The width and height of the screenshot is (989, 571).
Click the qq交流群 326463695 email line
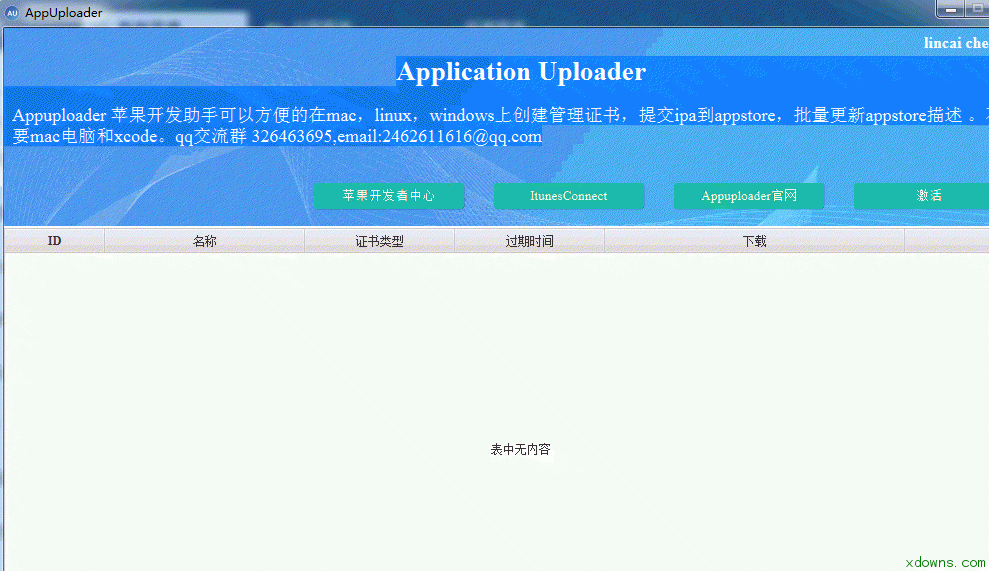click(x=277, y=136)
